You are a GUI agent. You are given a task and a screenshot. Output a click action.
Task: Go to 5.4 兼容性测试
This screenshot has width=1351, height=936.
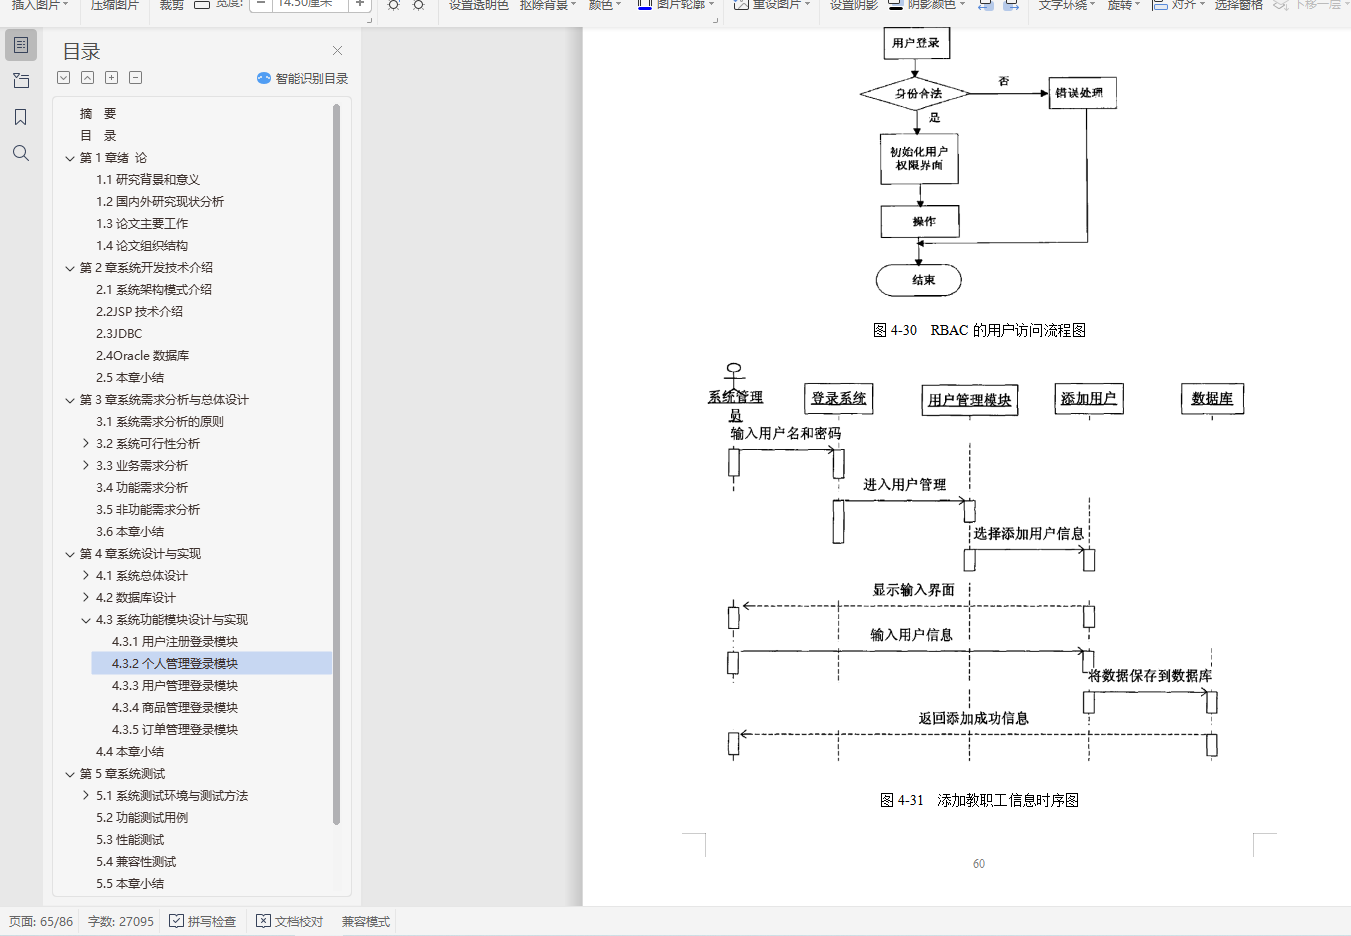pyautogui.click(x=136, y=862)
